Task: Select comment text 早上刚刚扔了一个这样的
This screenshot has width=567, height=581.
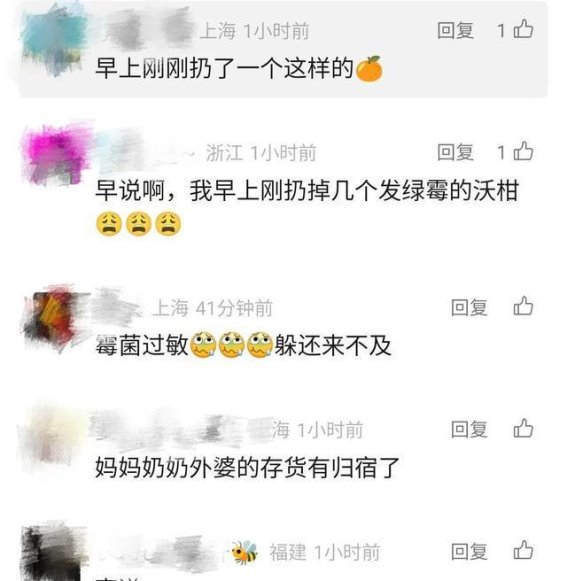Action: (224, 69)
